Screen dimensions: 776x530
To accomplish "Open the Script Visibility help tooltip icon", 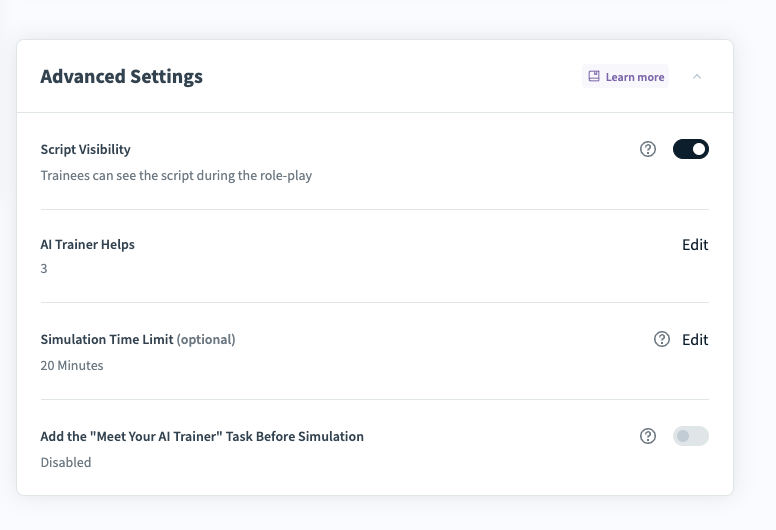I will [x=648, y=149].
